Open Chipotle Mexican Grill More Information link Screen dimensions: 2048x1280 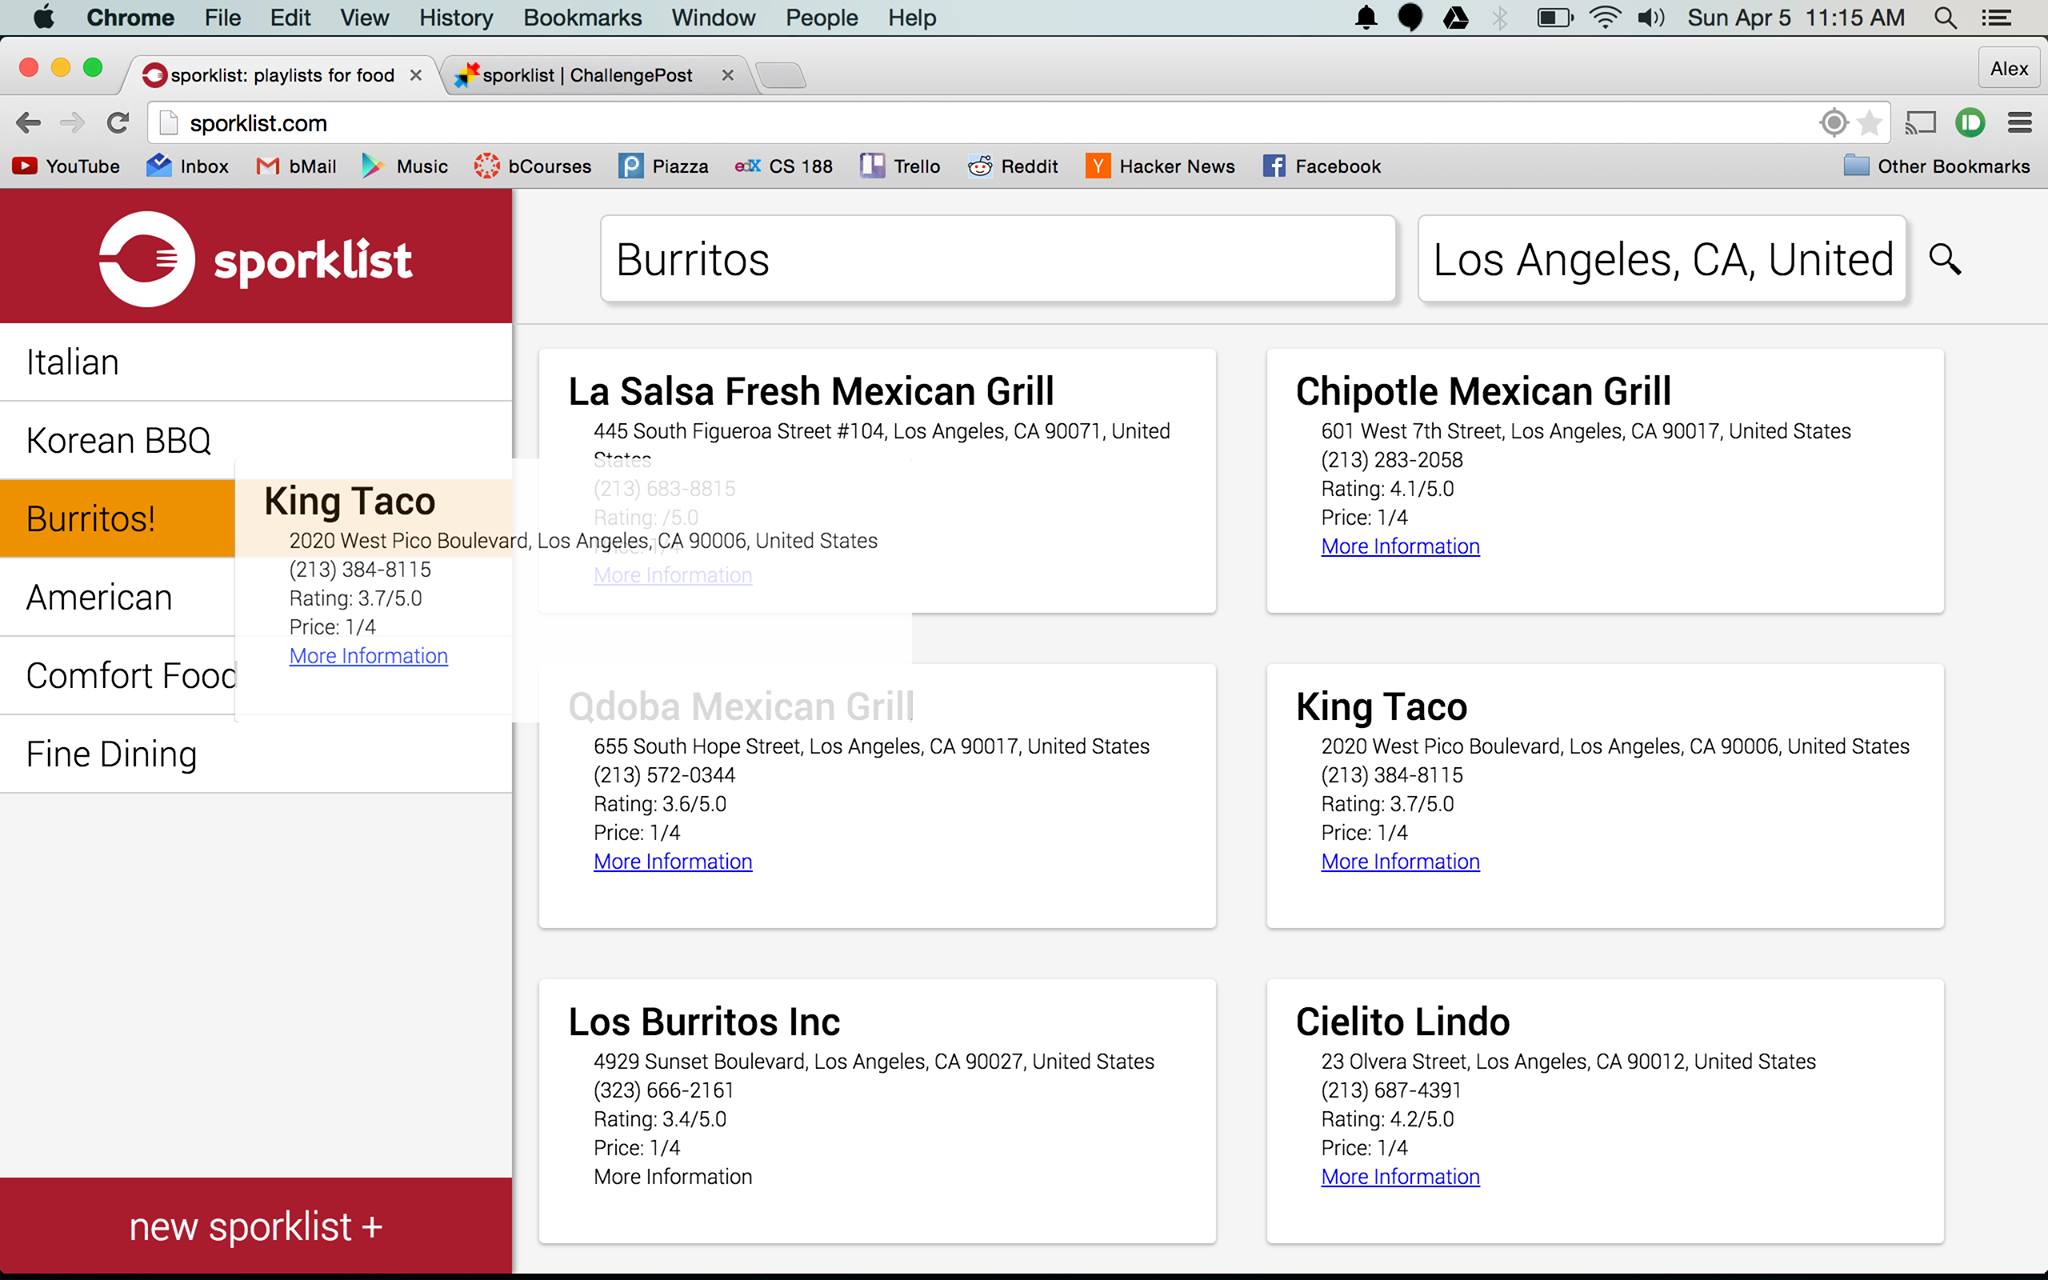coord(1400,546)
